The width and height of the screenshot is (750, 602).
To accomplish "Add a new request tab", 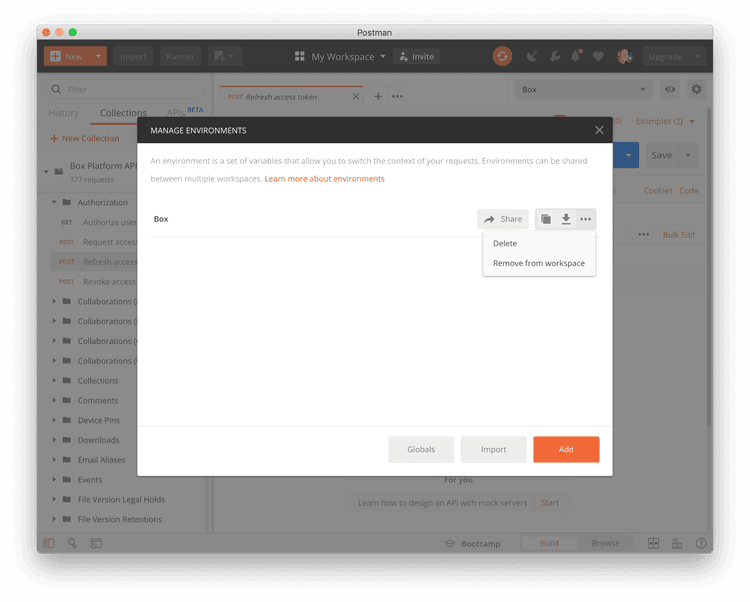I will [378, 96].
